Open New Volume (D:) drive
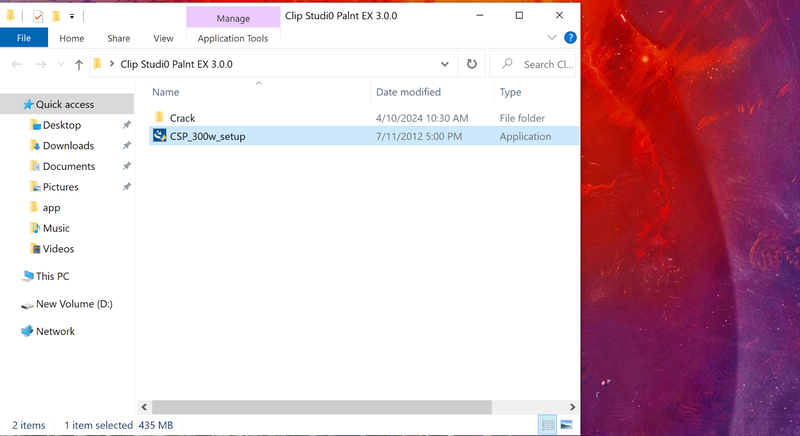 click(x=74, y=304)
